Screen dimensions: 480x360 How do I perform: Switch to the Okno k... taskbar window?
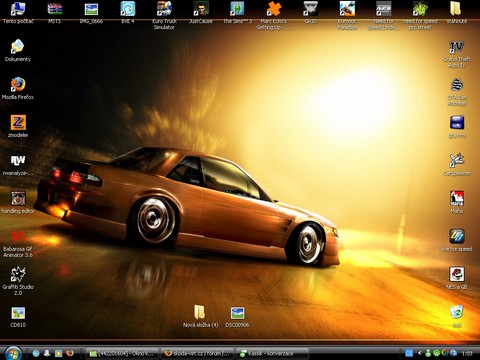122,353
